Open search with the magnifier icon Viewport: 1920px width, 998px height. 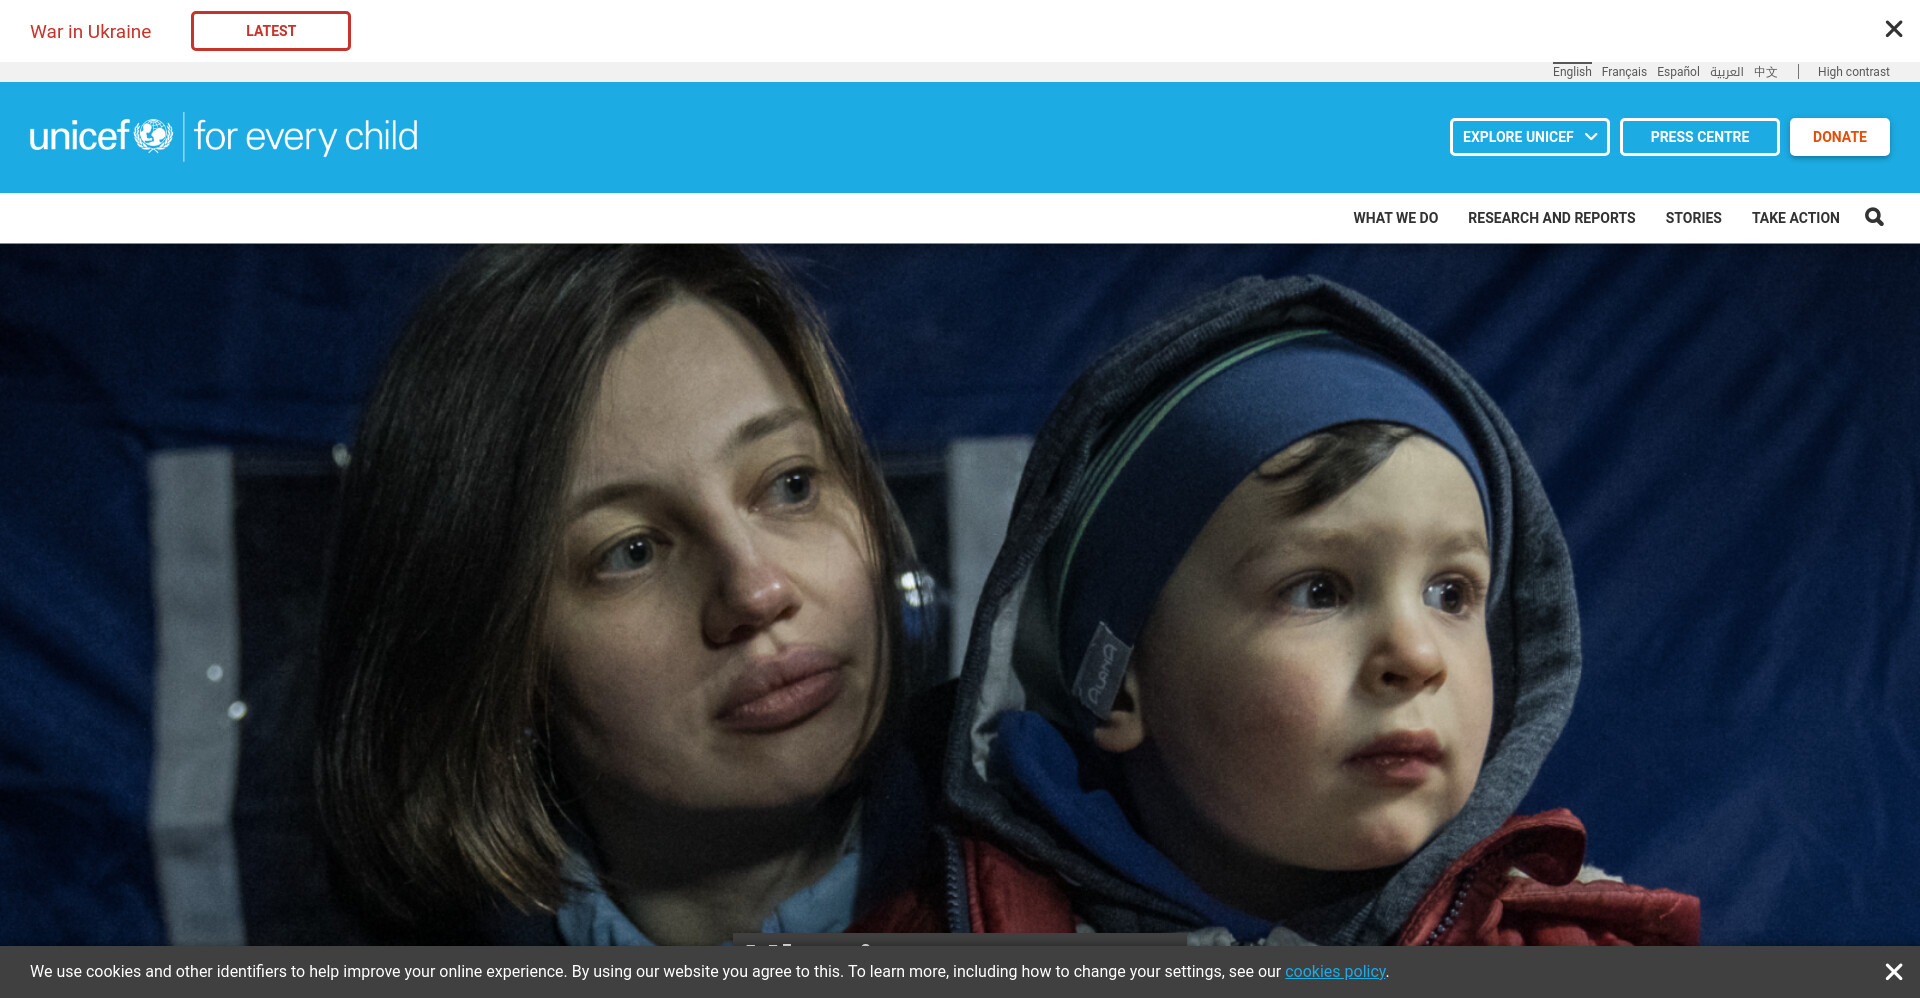(x=1874, y=217)
